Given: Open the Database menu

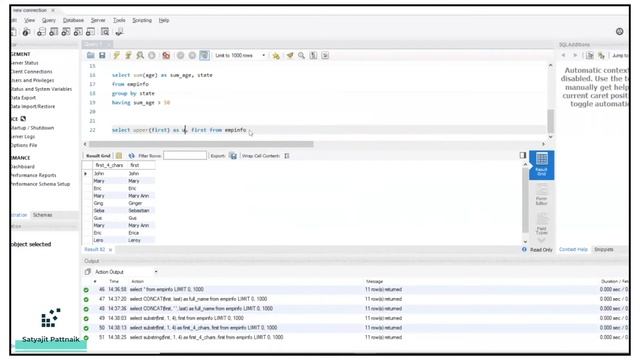Looking at the screenshot, I should 73,20.
